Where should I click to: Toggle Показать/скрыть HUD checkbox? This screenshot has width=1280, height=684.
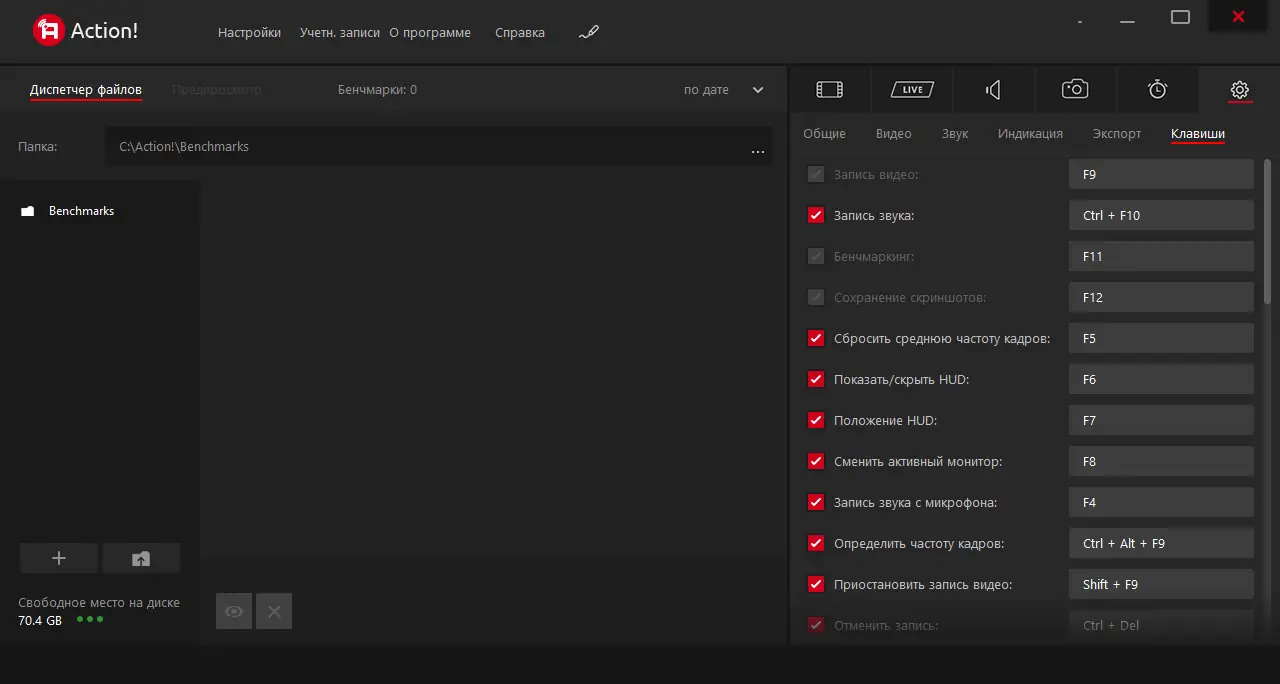pyautogui.click(x=816, y=379)
